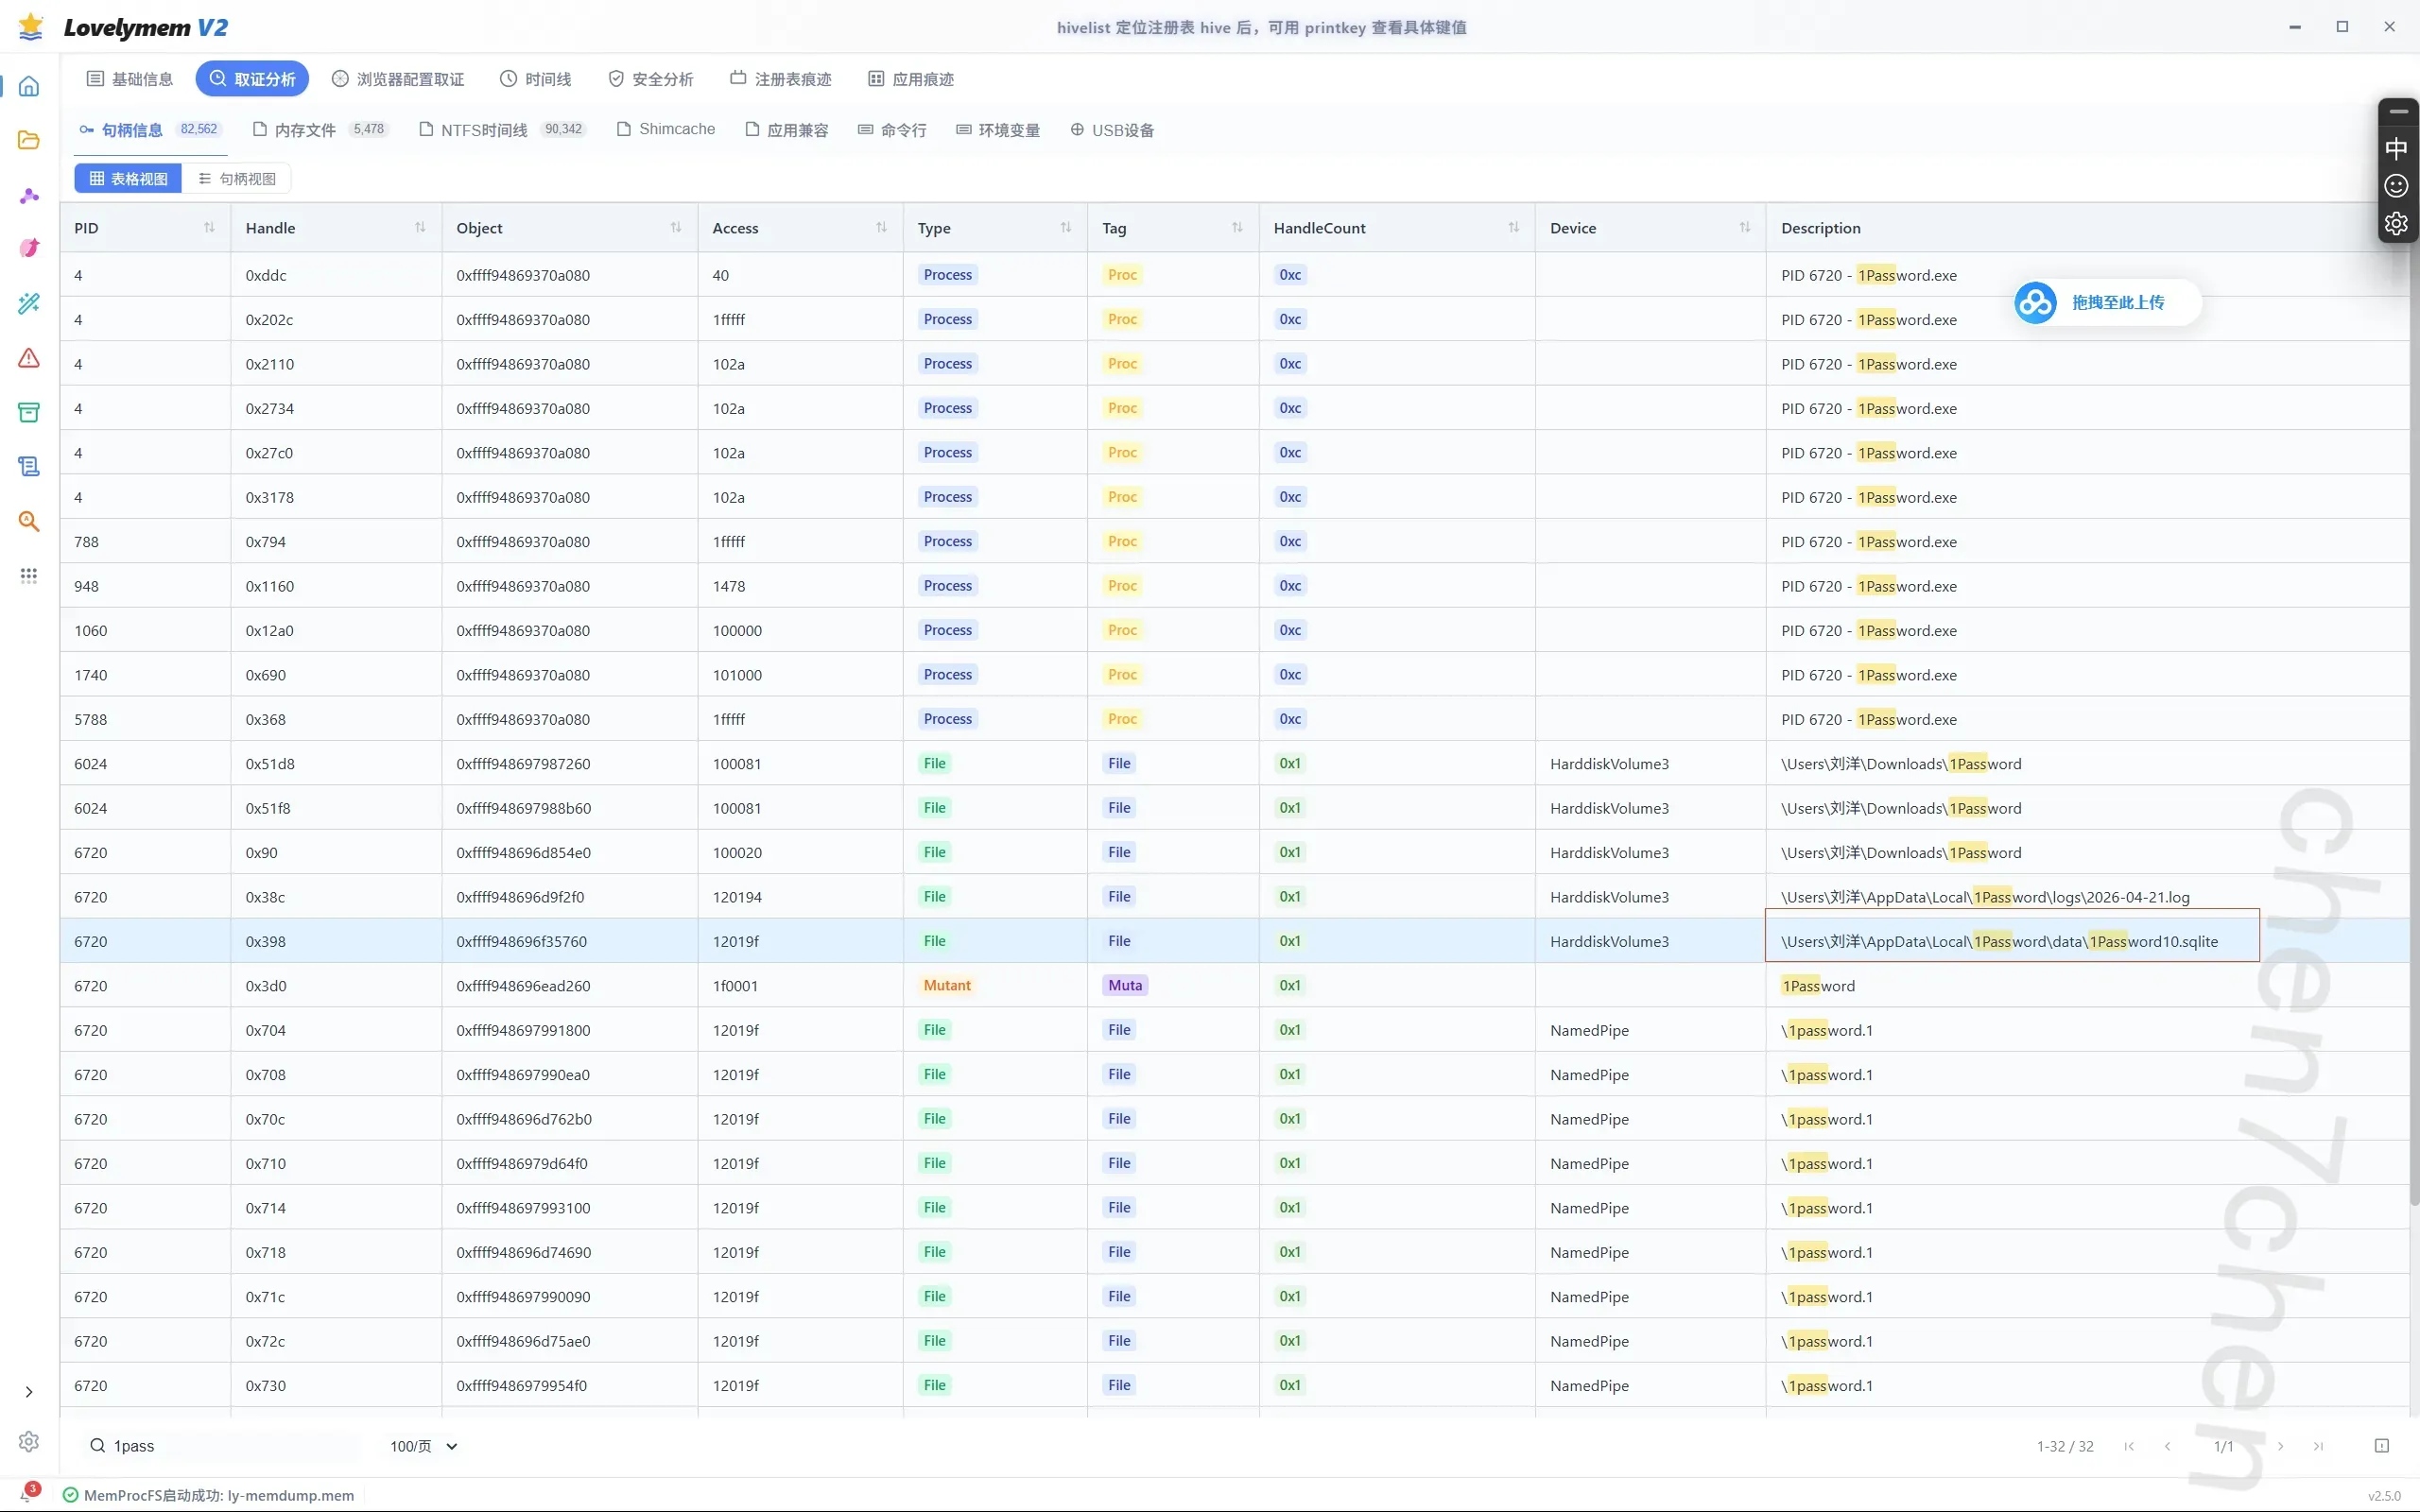Click the notification bell with badge 3

(27, 1494)
